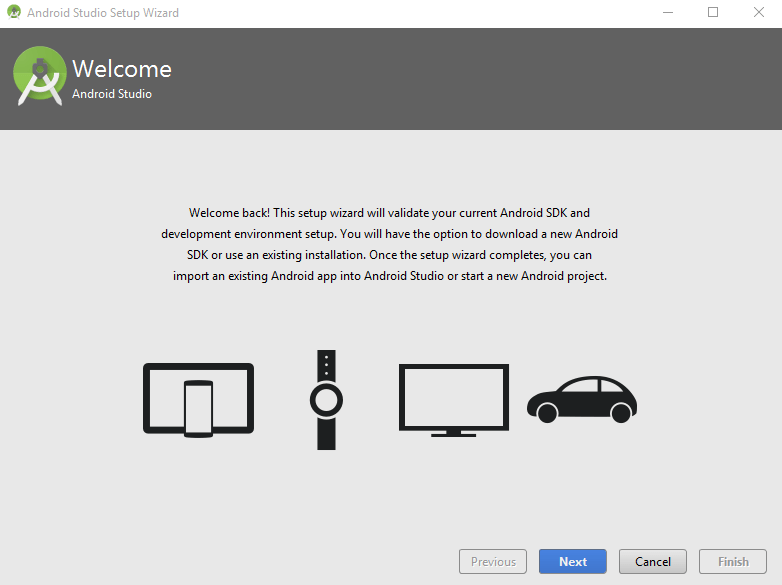This screenshot has width=782, height=585.
Task: Close the Setup Wizard window
Action: coord(759,12)
